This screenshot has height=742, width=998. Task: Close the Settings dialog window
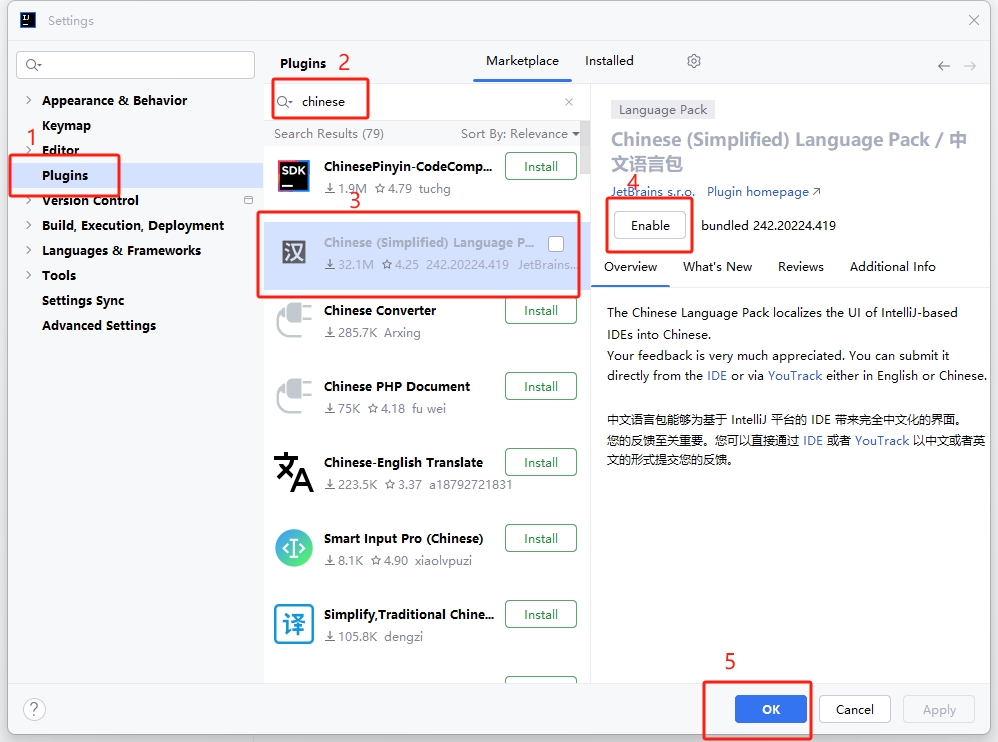pos(974,20)
